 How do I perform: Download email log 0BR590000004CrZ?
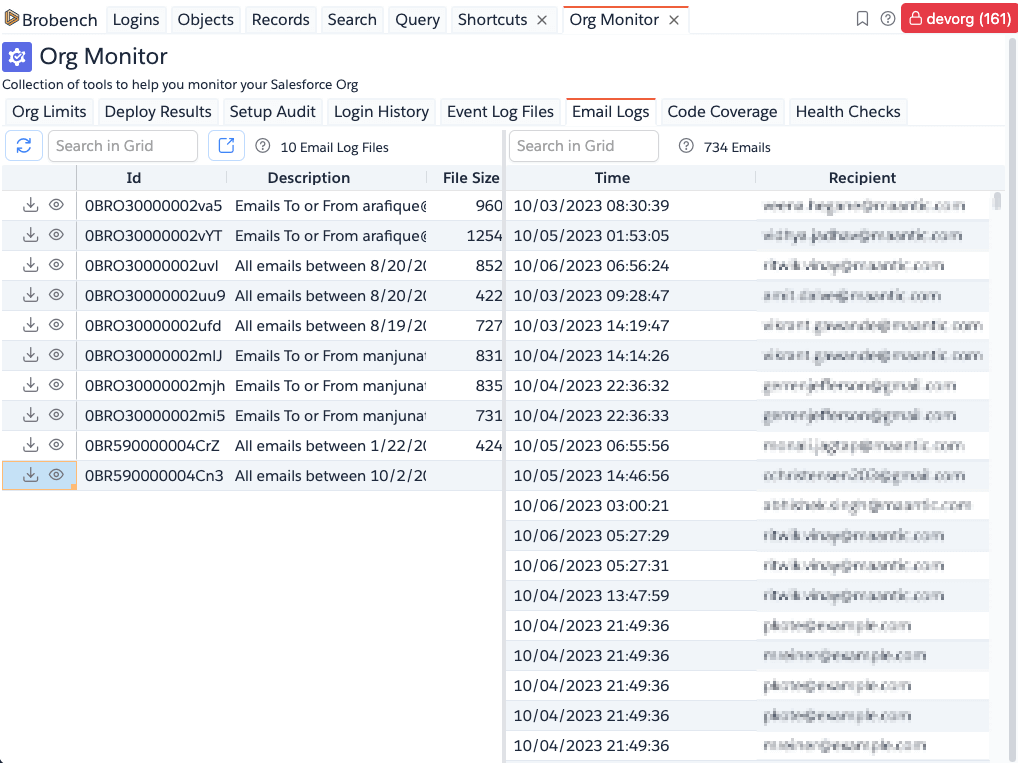(31, 445)
